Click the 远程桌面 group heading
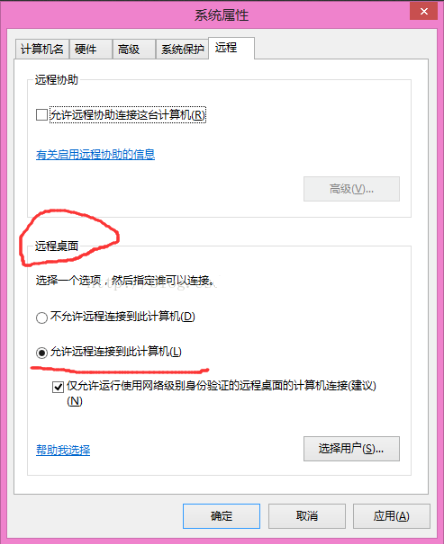The width and height of the screenshot is (444, 544). pos(57,246)
